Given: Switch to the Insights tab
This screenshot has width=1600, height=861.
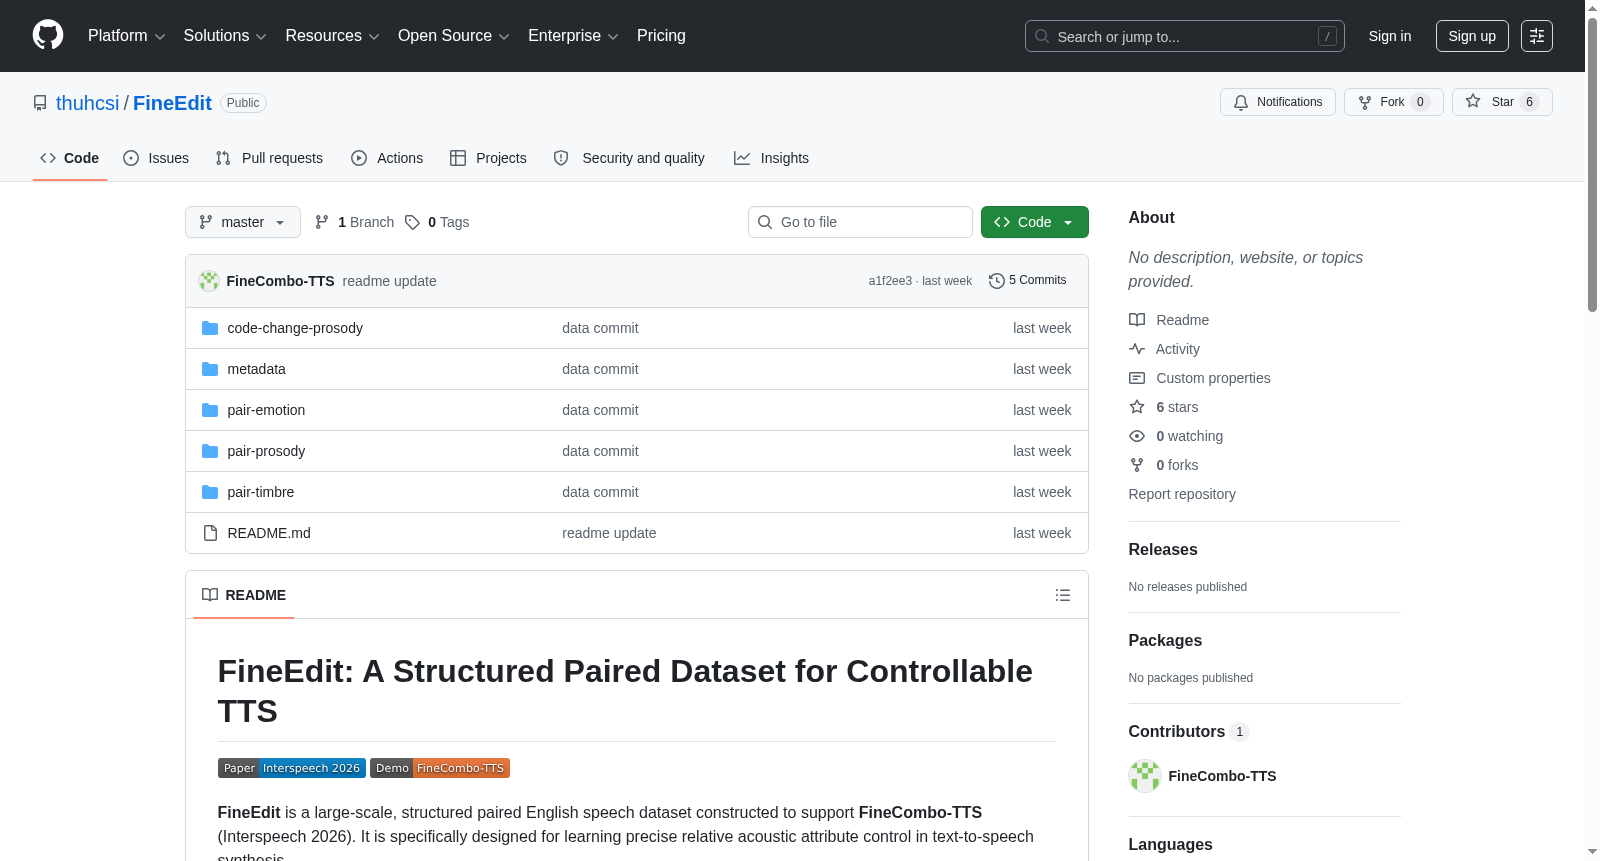Looking at the screenshot, I should point(771,158).
